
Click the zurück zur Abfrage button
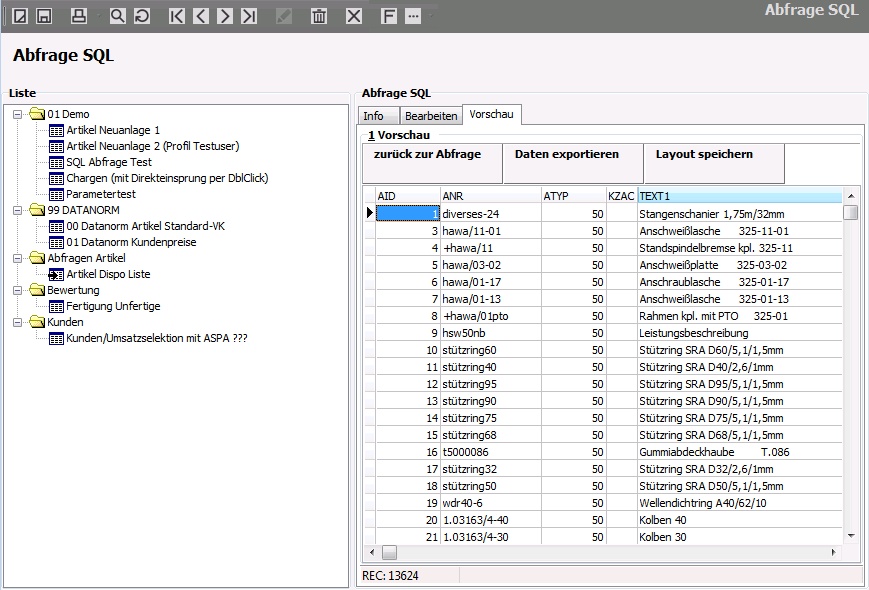click(x=432, y=163)
